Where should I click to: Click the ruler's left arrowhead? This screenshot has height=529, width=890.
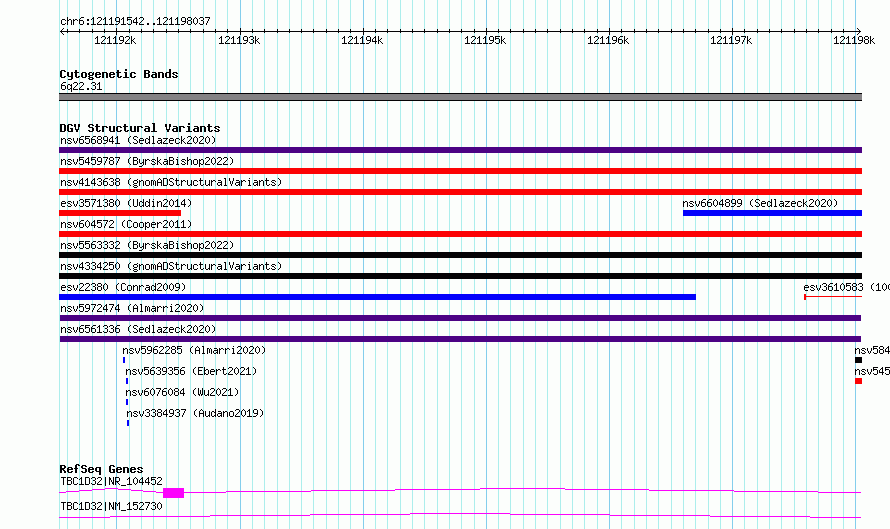62,32
